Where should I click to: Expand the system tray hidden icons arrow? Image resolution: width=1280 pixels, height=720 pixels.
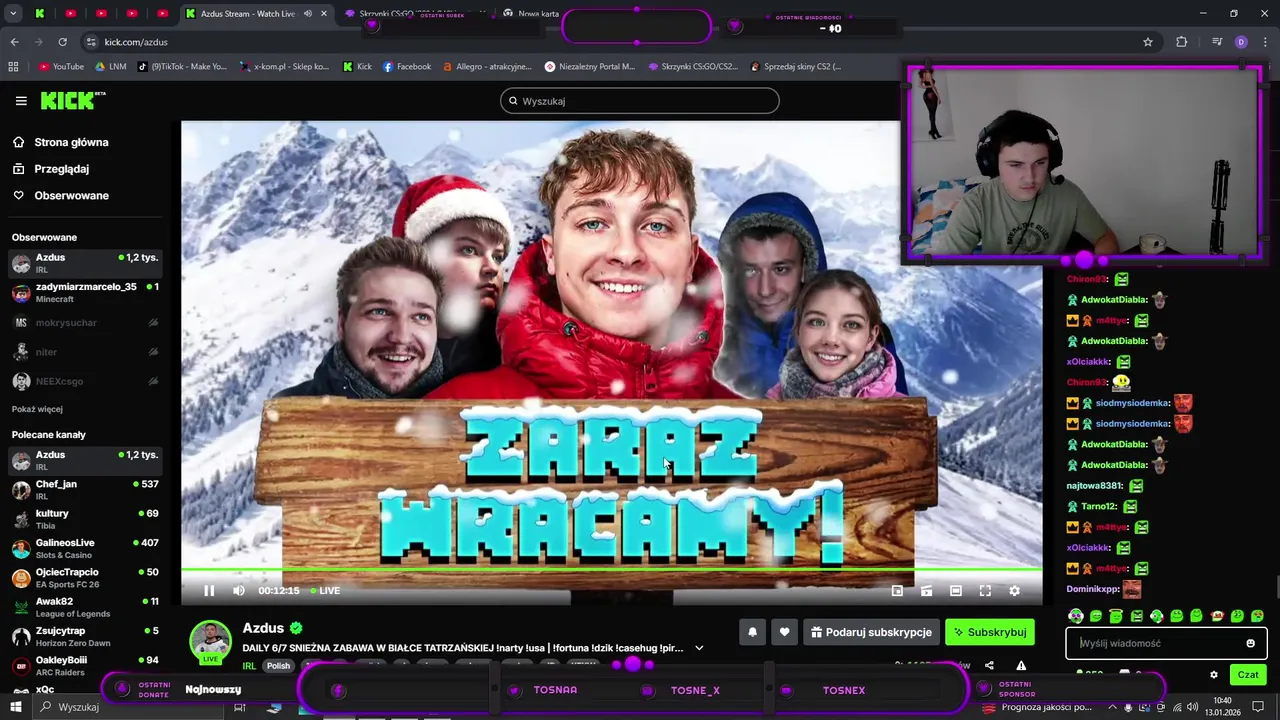[x=1113, y=707]
